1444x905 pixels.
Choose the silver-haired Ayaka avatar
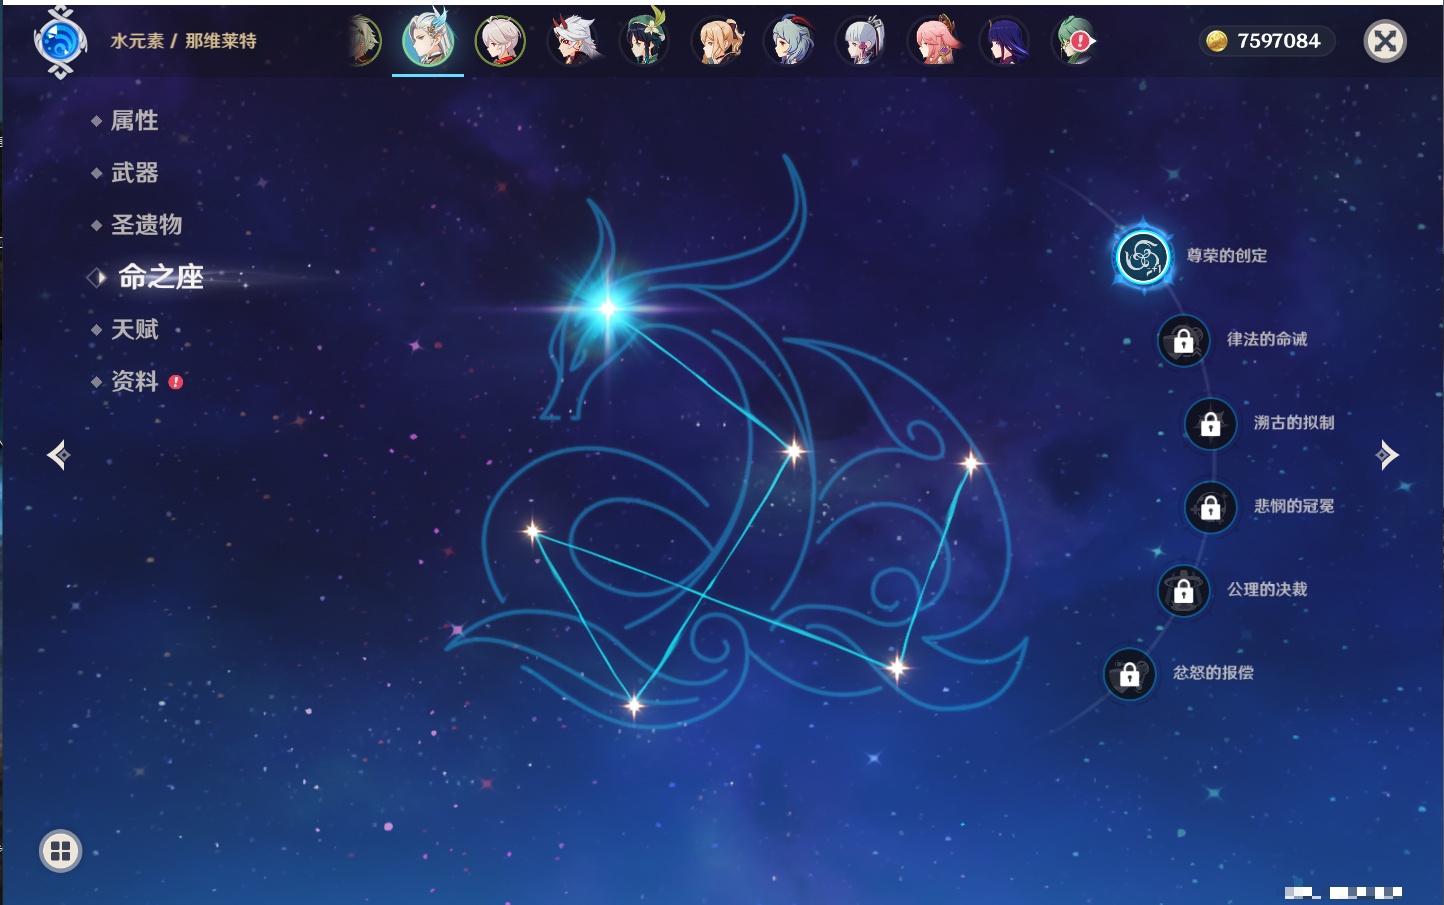tap(862, 41)
